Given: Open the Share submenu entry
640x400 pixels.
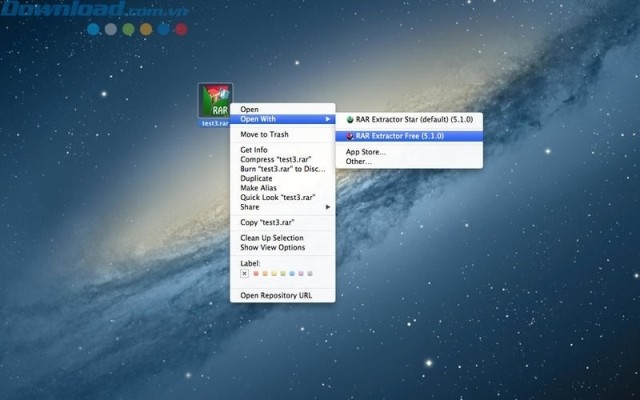Looking at the screenshot, I should [x=252, y=206].
